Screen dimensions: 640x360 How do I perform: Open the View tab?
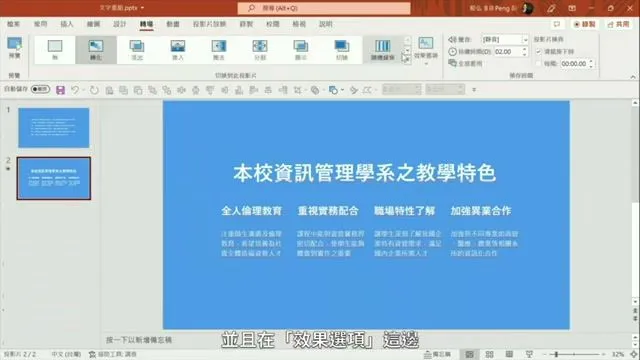tap(299, 24)
